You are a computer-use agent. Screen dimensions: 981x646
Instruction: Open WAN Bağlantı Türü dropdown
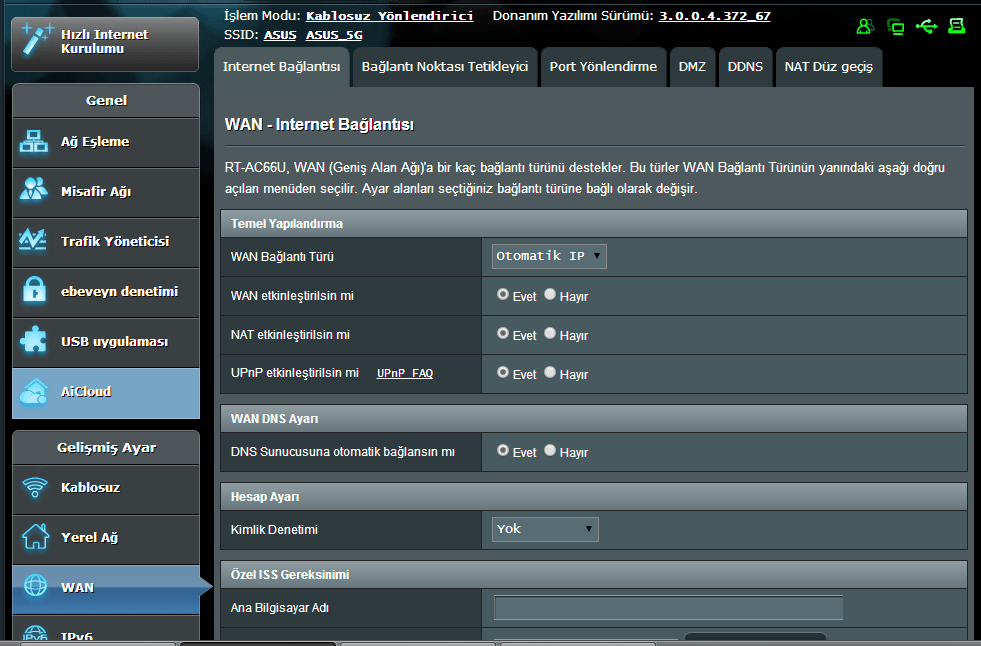click(550, 256)
